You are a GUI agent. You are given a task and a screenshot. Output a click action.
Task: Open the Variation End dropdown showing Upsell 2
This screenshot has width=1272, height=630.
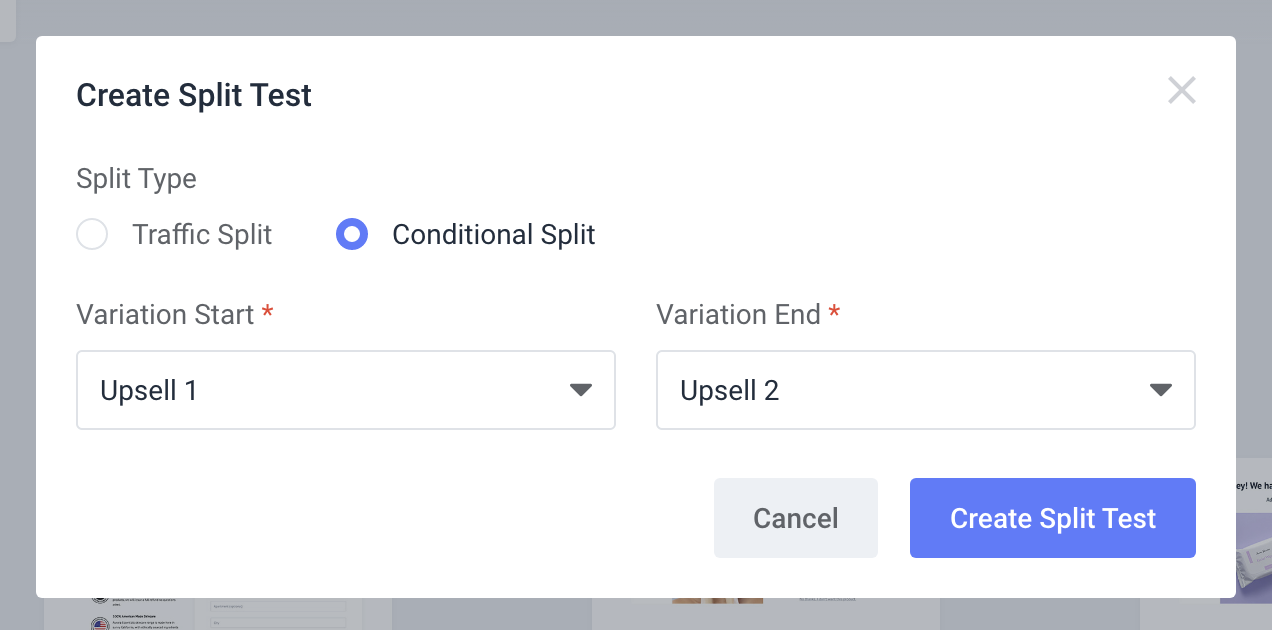point(926,390)
